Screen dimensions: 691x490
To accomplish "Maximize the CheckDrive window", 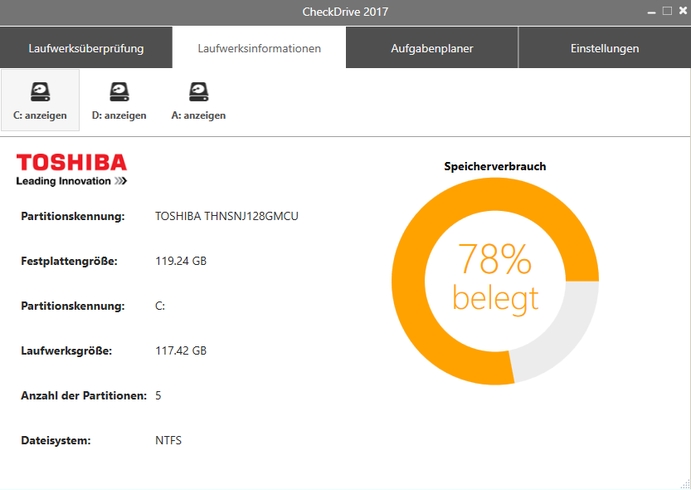I will coord(667,11).
